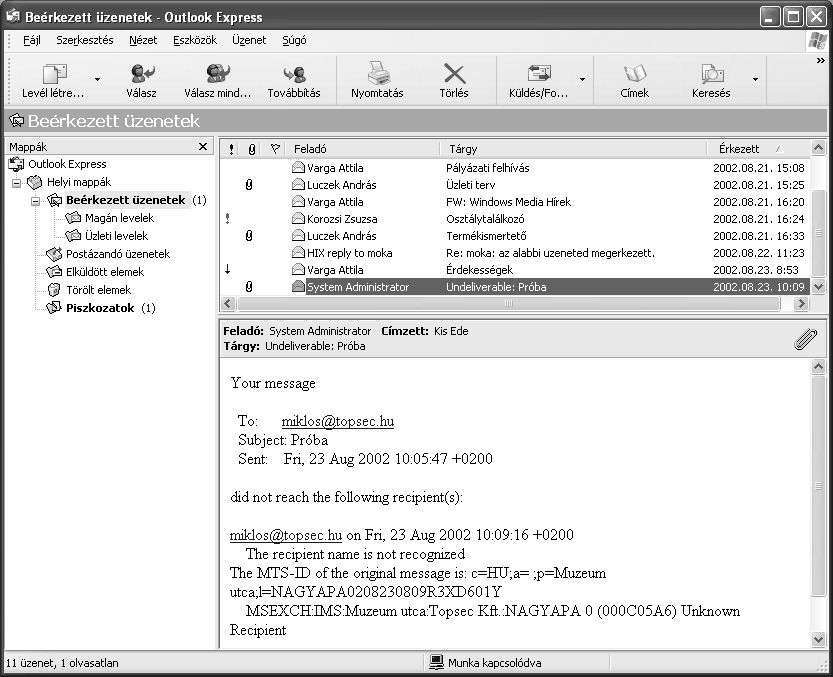Select the Beérkezett üzenetek folder in tree
This screenshot has height=677, width=833.
[x=125, y=200]
